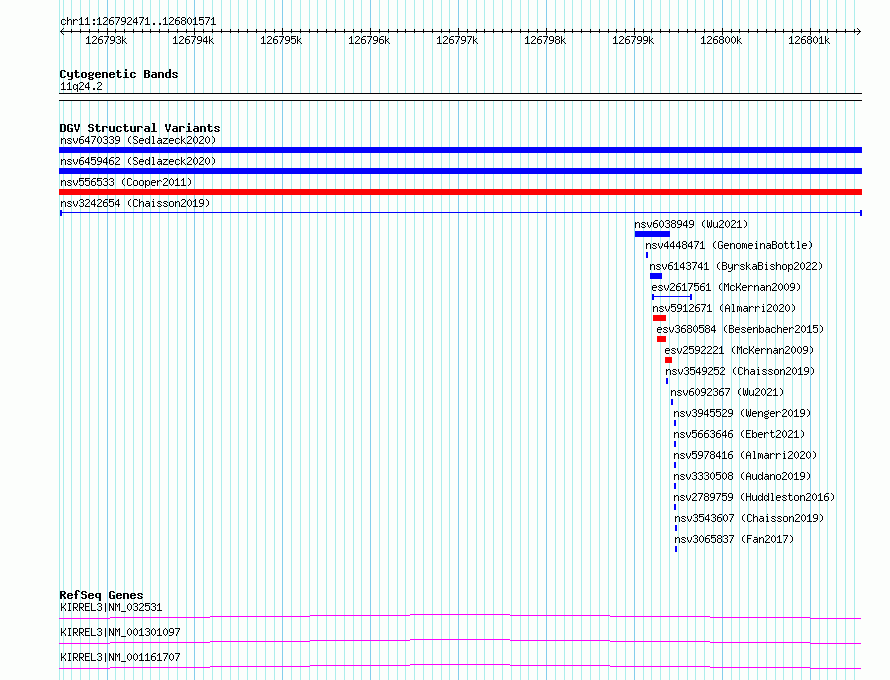Select the blue nsv6143741 variant block
Screen dimensions: 890x680
coord(656,276)
